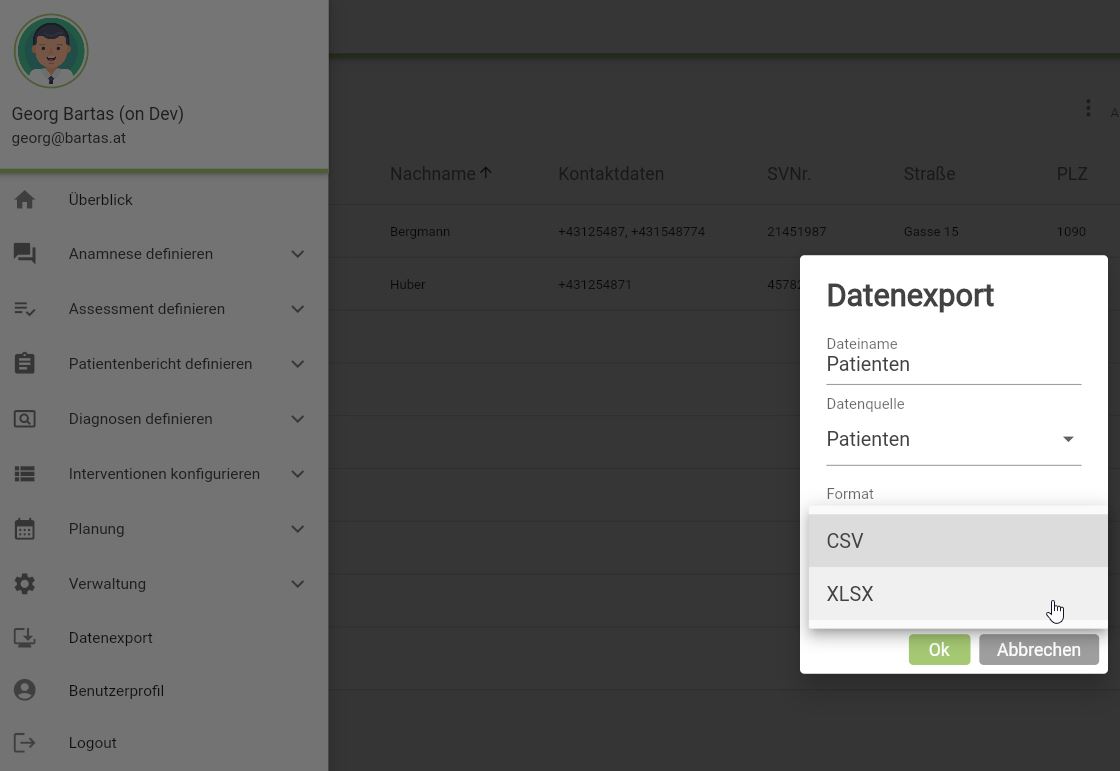Screen dimensions: 1120x771
Task: Open the three-dot more options menu
Action: click(1088, 108)
